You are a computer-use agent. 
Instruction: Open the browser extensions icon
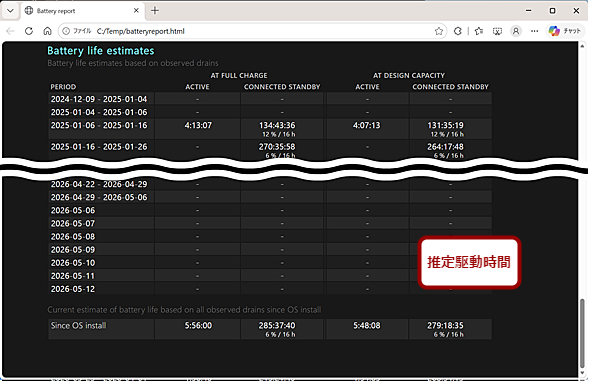tap(458, 31)
